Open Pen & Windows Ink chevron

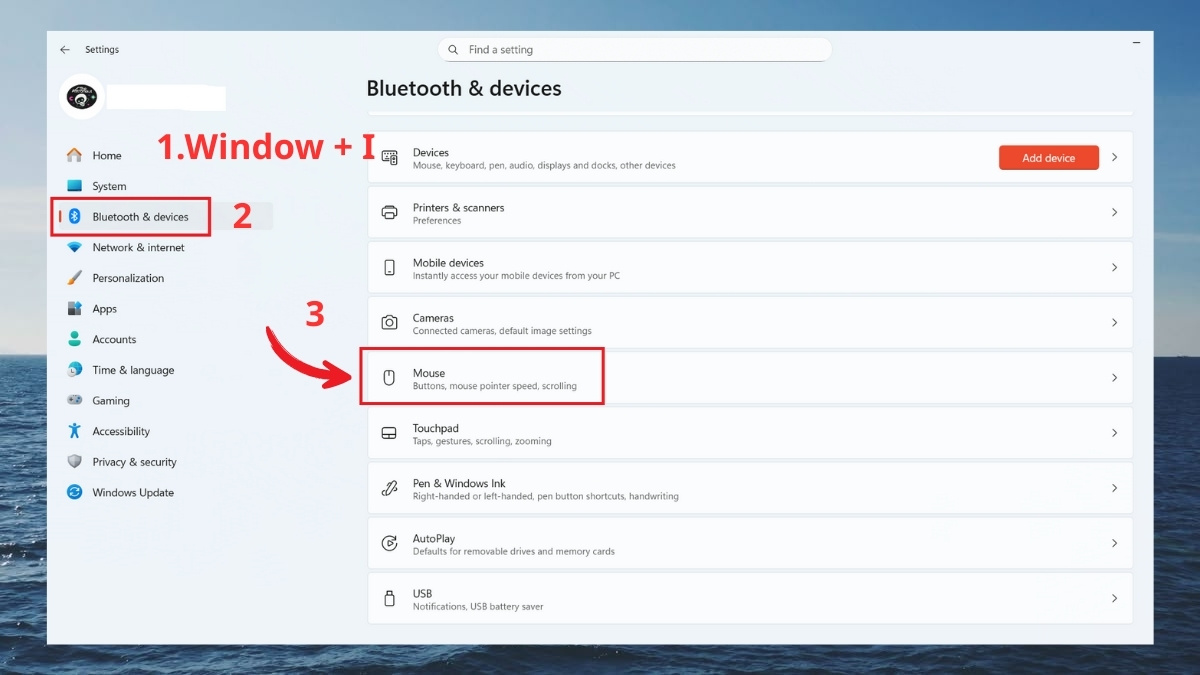1114,488
